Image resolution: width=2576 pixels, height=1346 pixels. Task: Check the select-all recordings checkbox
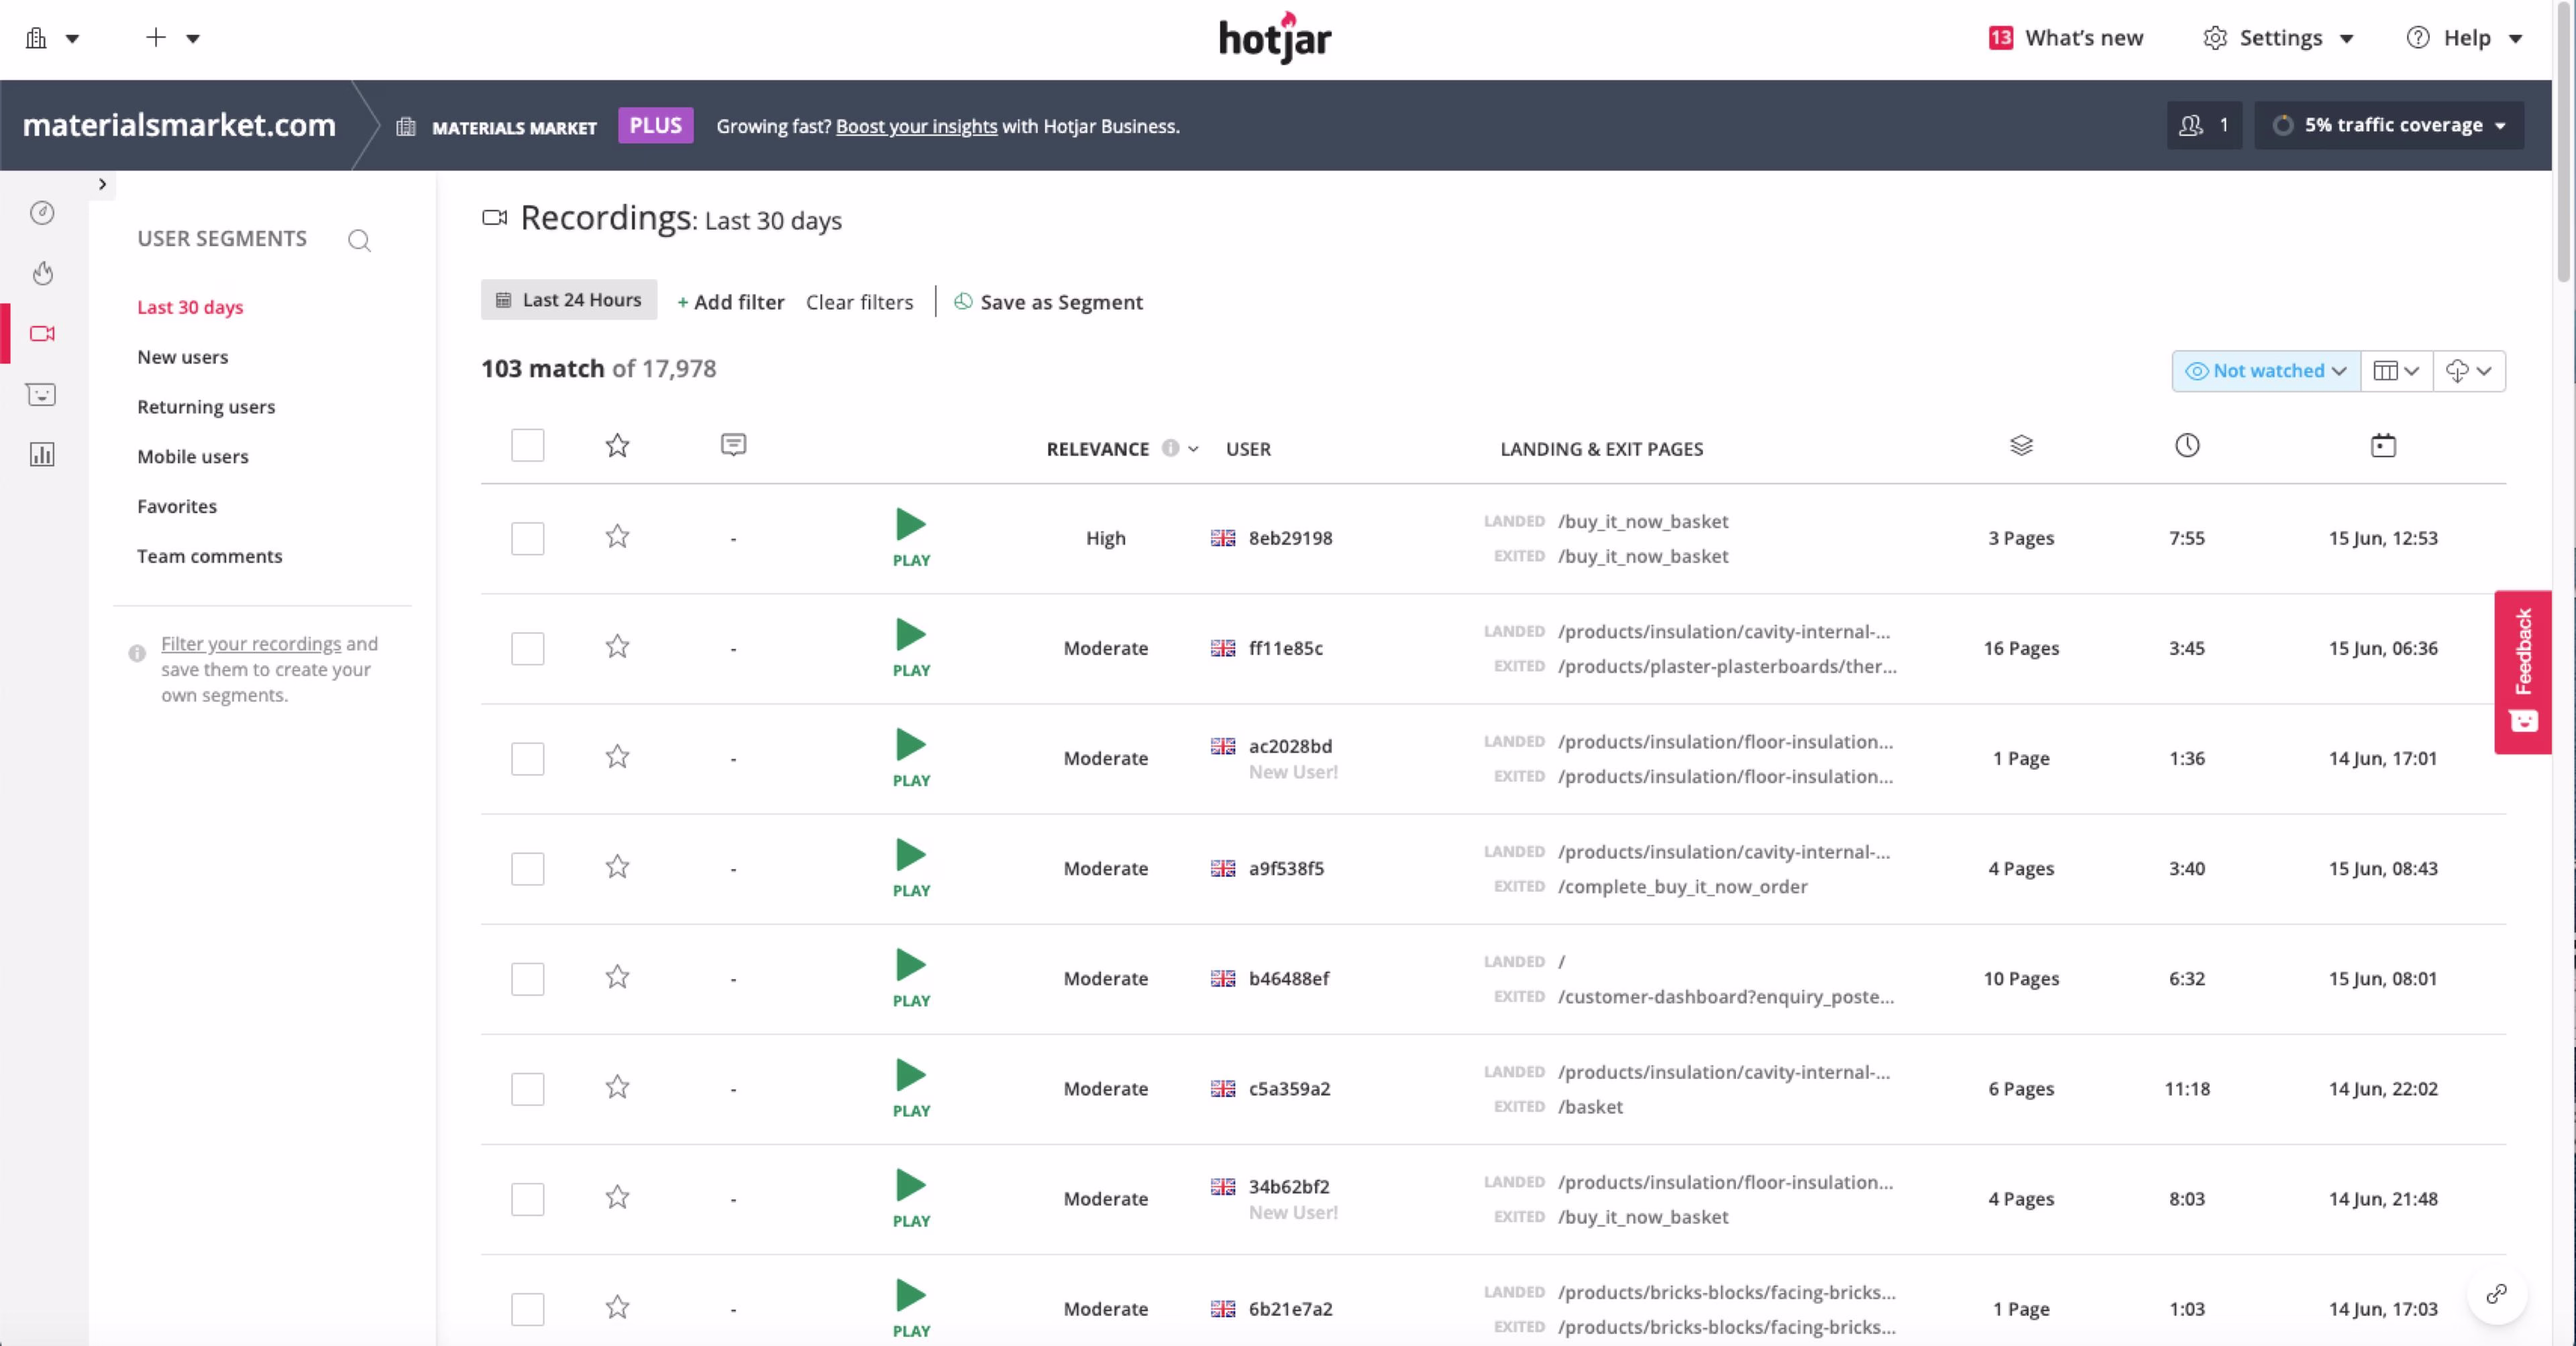click(527, 445)
